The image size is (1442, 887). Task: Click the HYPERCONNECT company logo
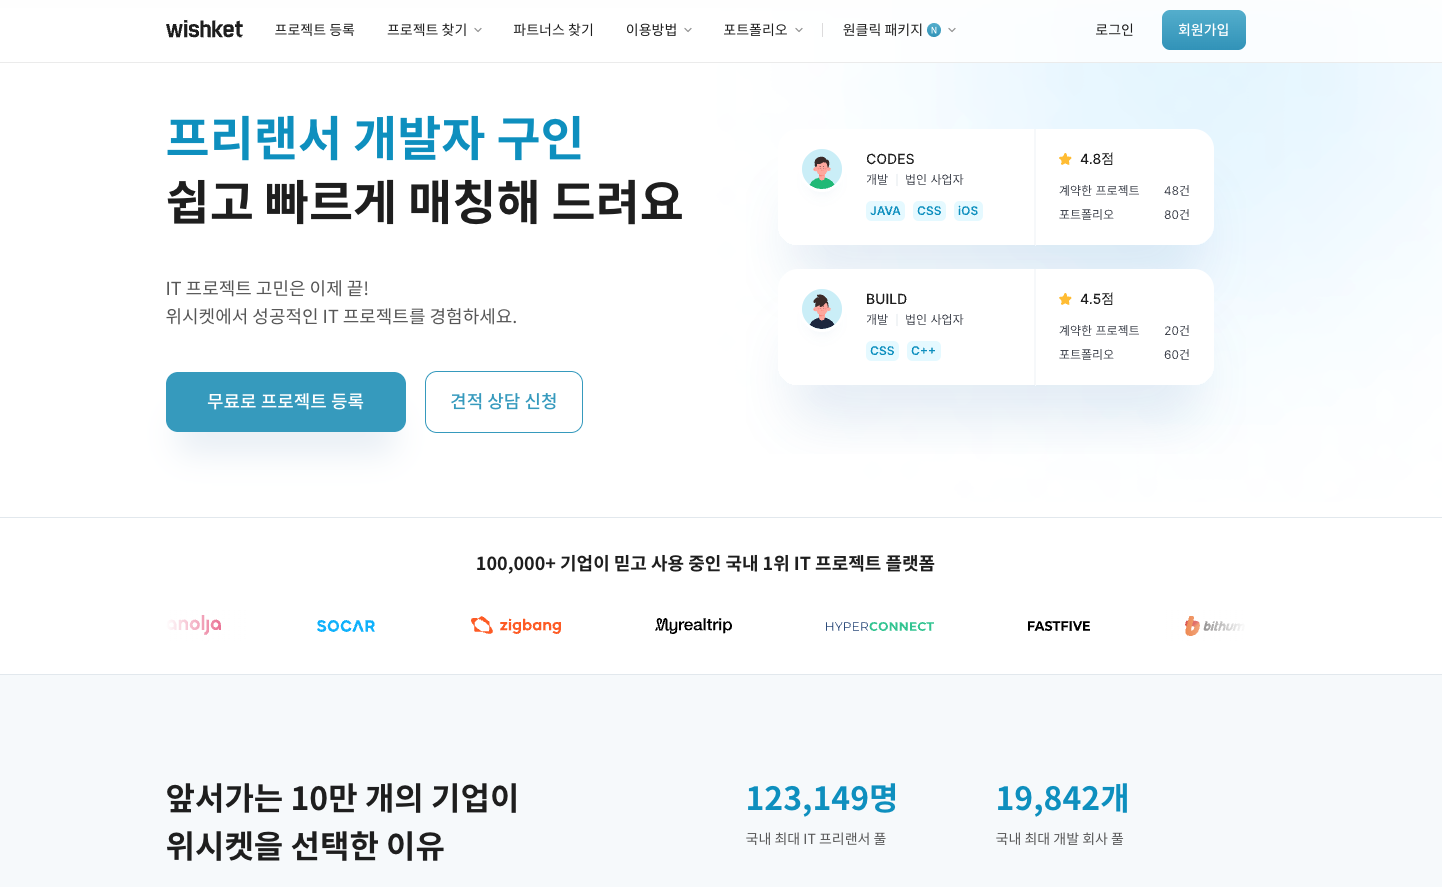tap(879, 625)
